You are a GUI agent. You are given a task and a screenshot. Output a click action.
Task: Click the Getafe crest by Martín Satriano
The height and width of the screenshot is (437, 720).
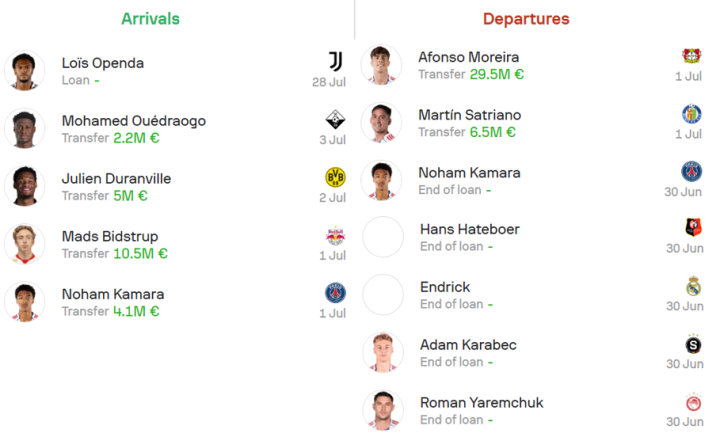point(692,113)
